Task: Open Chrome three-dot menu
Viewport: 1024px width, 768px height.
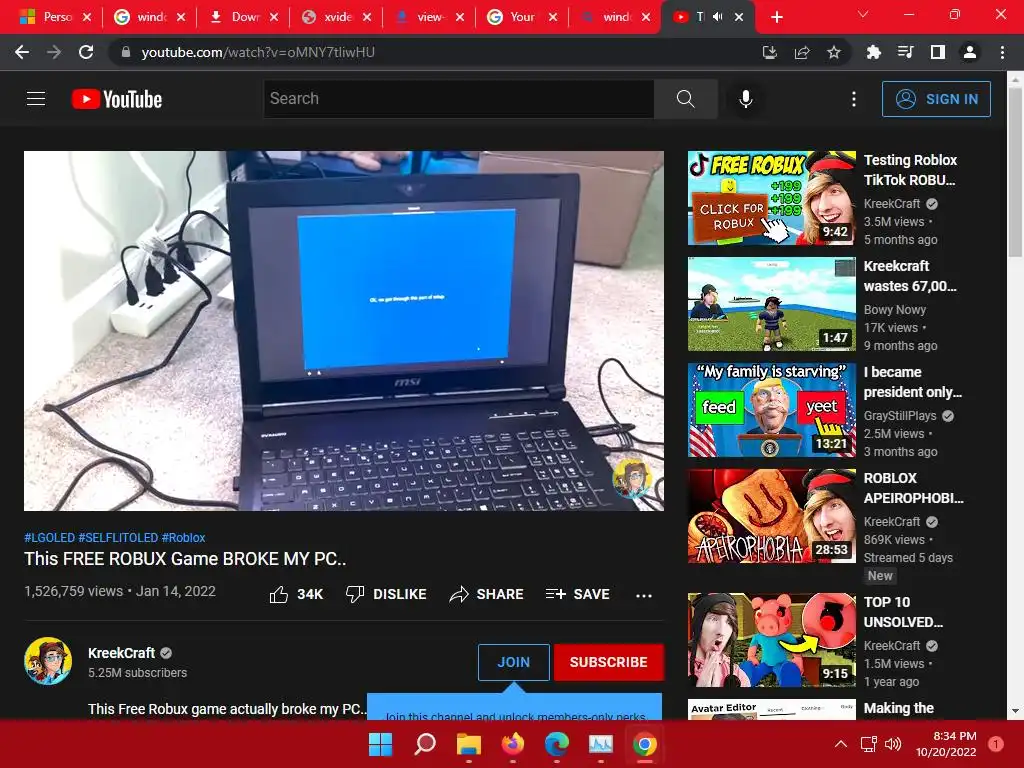Action: click(1002, 52)
